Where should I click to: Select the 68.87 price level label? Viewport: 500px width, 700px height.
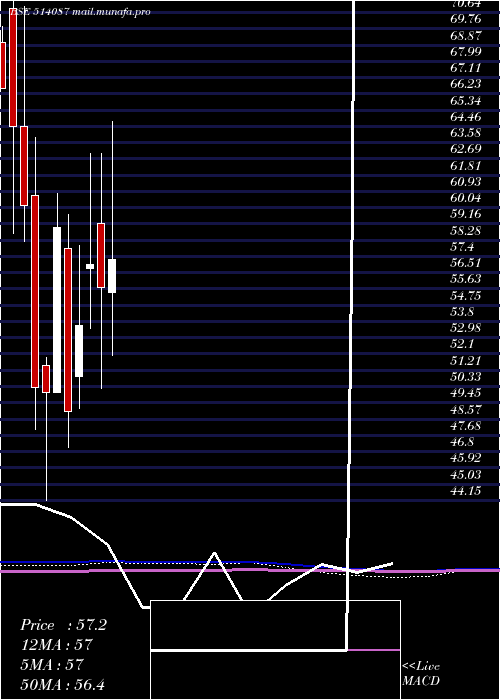pos(466,35)
